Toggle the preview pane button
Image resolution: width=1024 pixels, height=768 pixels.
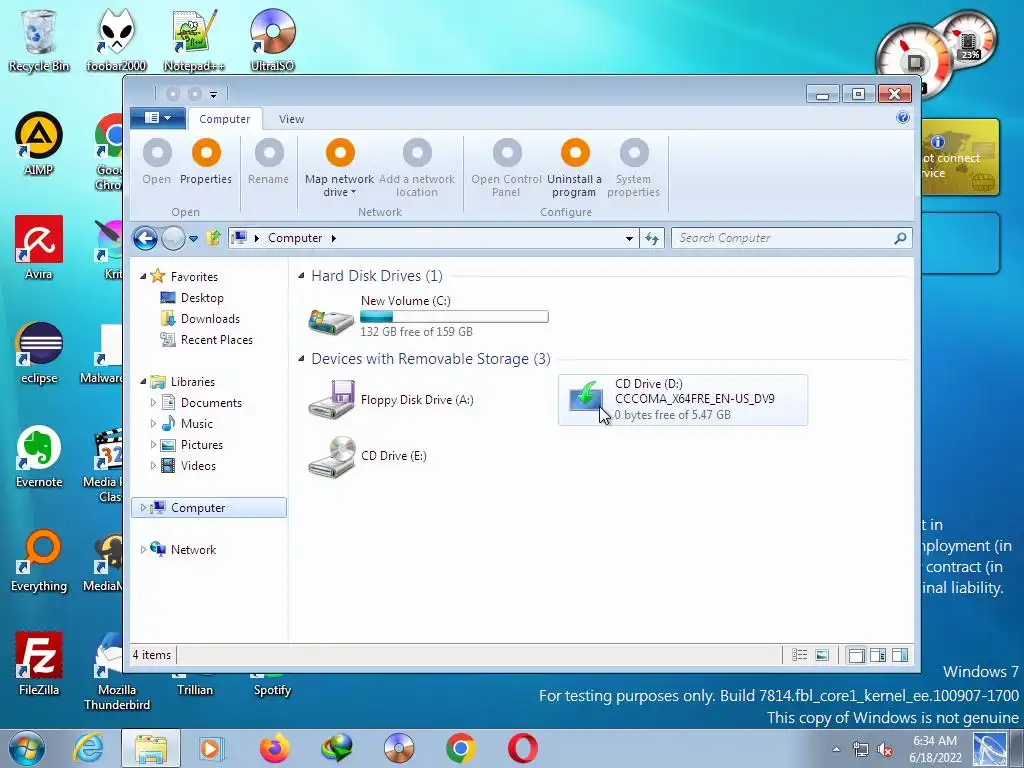[x=900, y=655]
